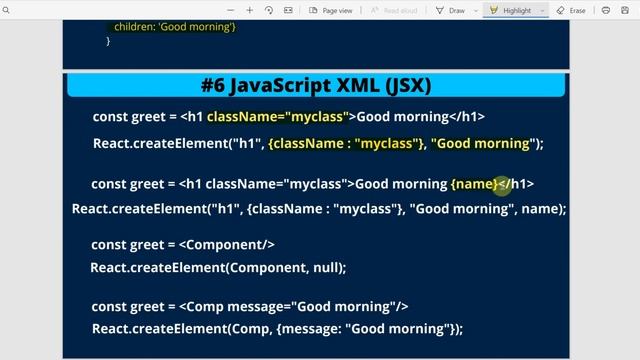Screen dimensions: 640x360
Task: Zoom out with the minus icon
Action: point(231,10)
